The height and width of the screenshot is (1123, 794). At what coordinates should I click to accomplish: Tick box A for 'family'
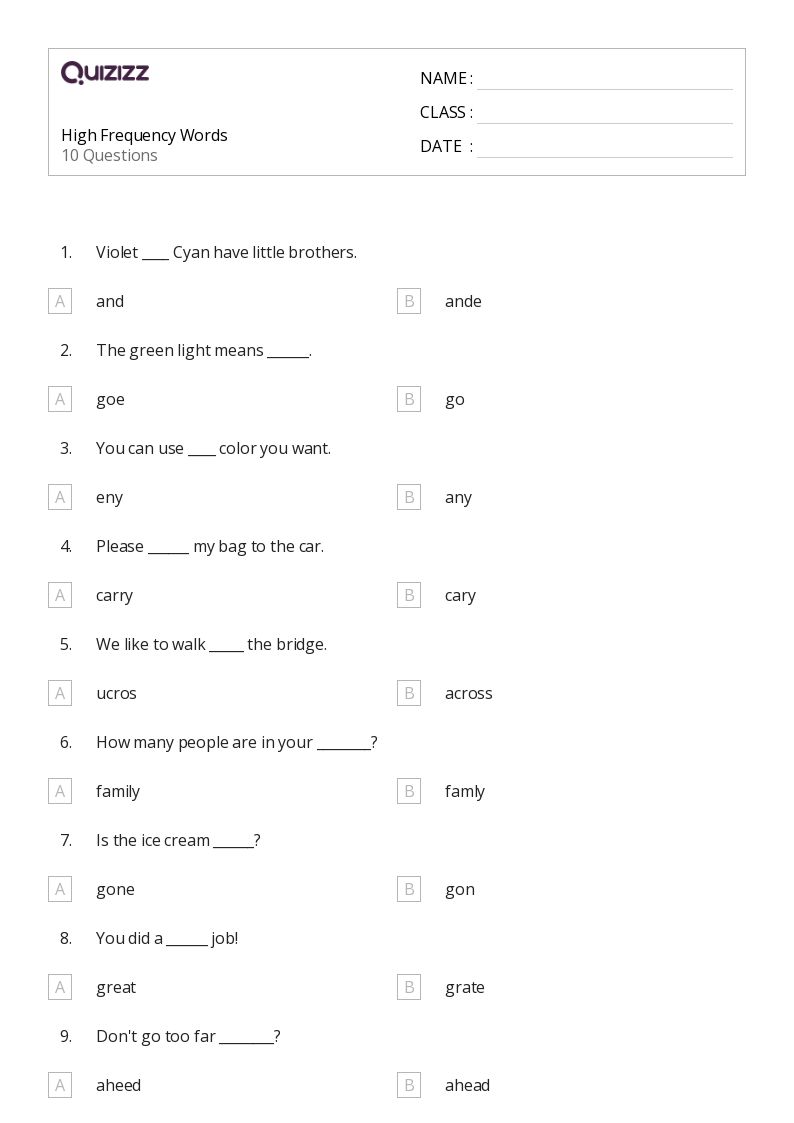coord(60,791)
